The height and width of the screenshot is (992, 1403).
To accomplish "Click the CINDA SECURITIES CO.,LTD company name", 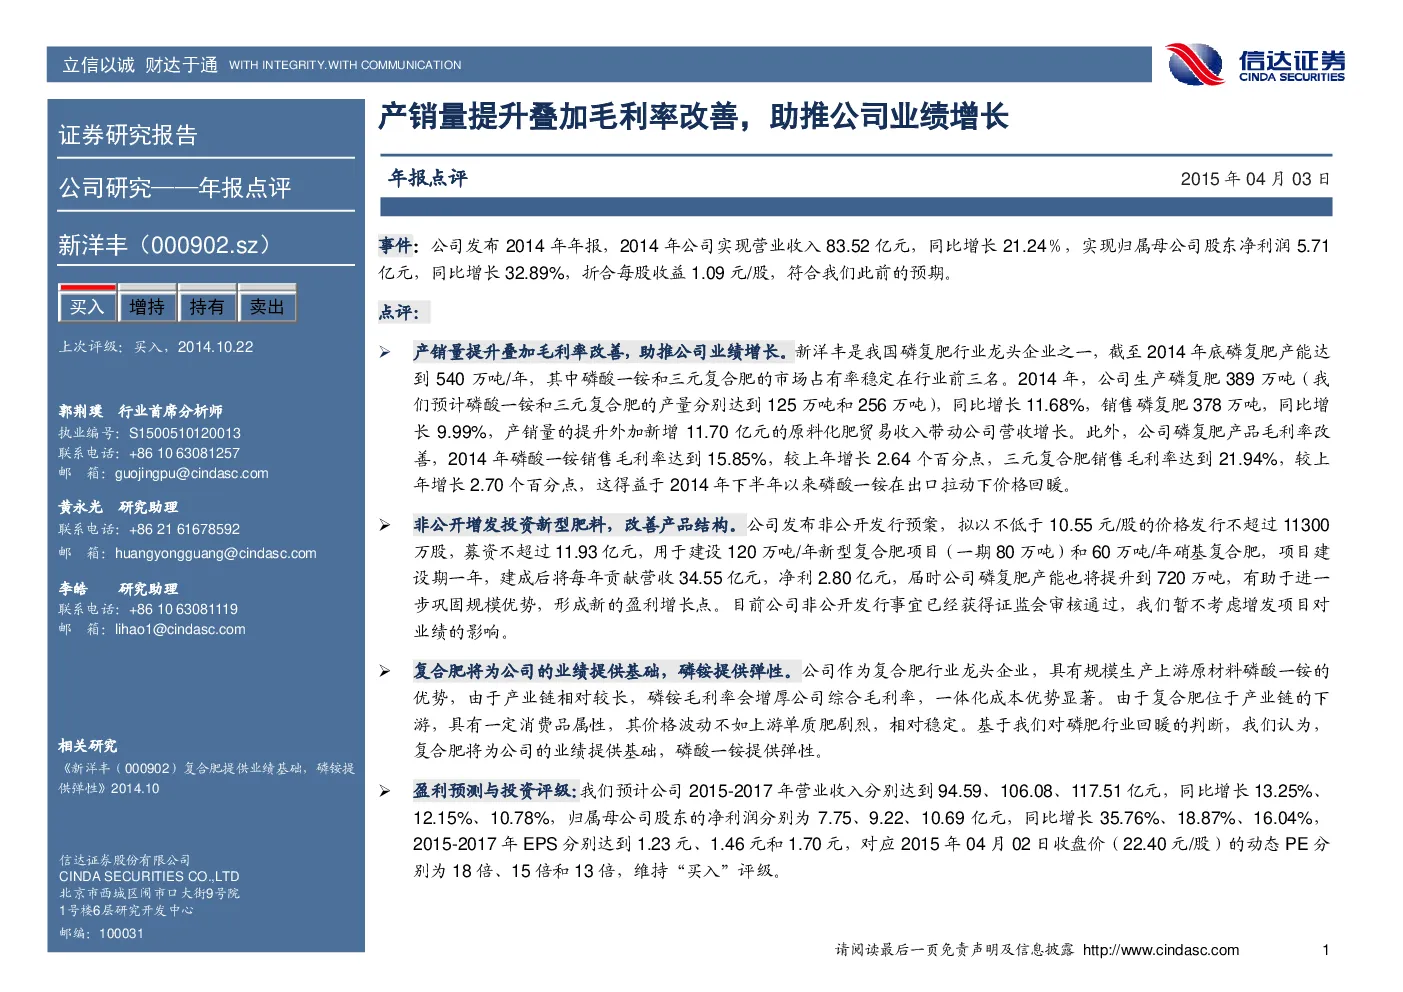I will point(149,876).
